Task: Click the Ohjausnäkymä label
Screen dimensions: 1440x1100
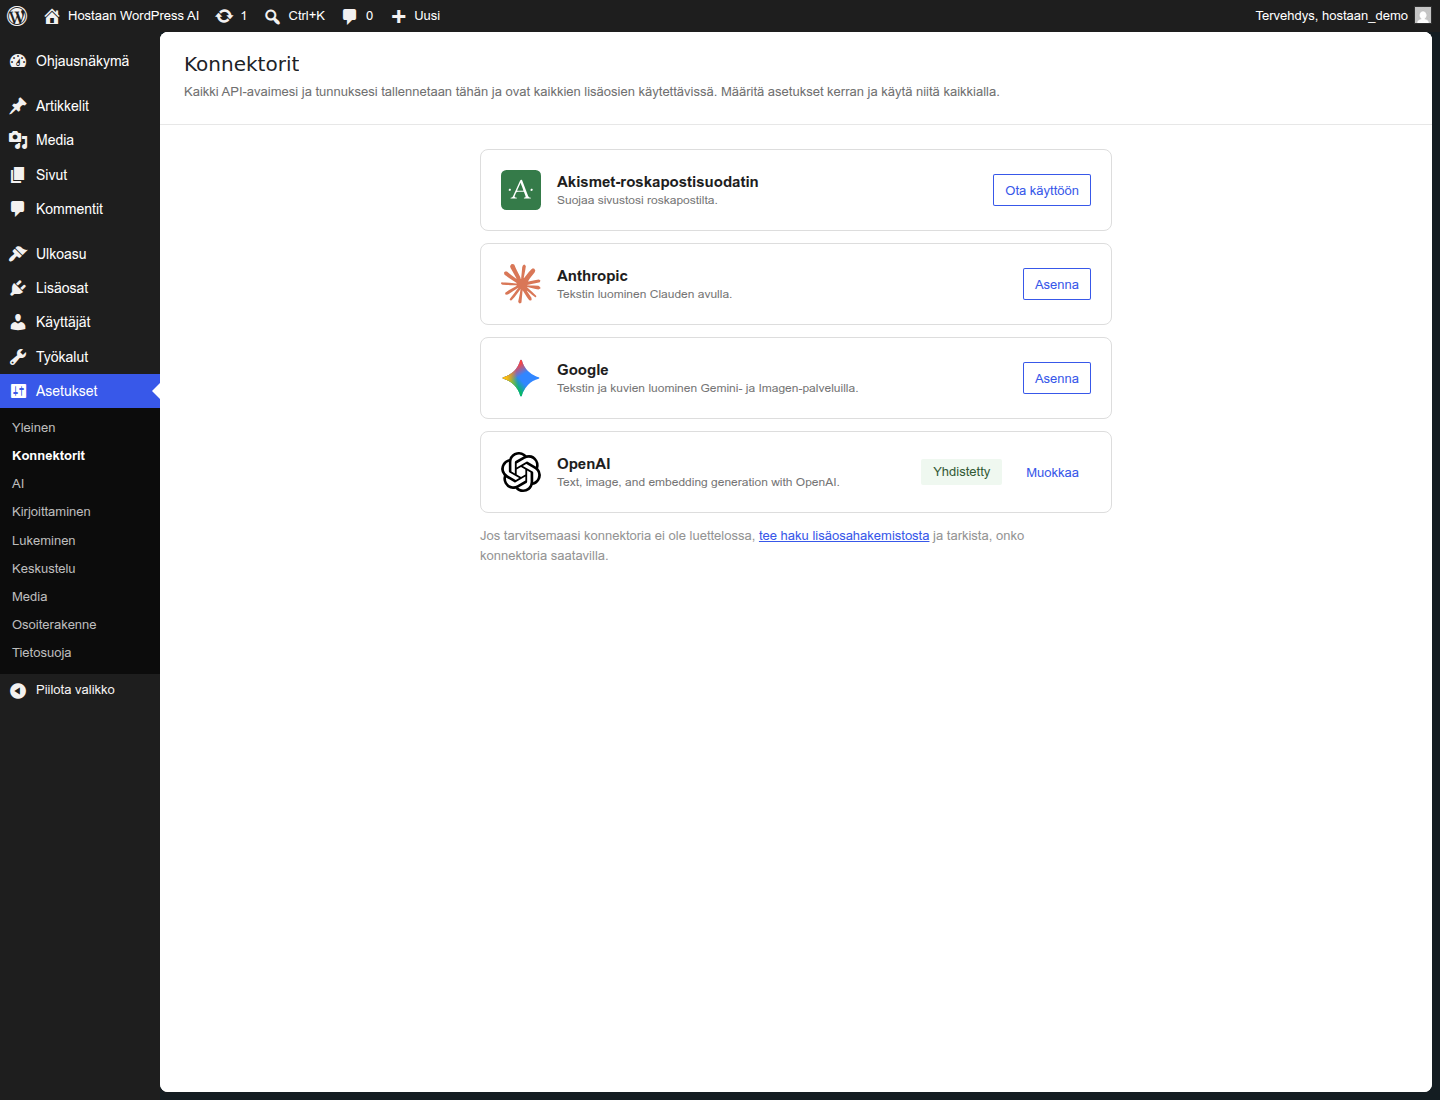Action: coord(82,61)
